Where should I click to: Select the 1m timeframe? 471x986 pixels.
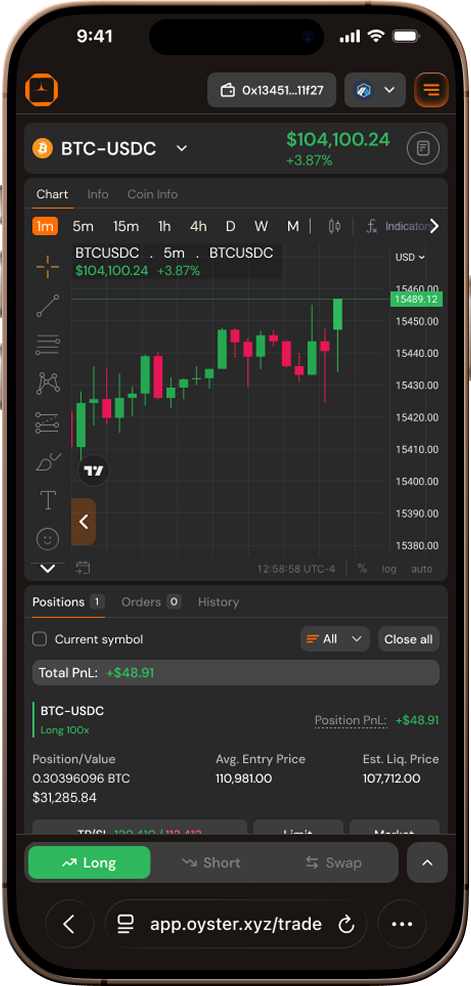point(45,226)
